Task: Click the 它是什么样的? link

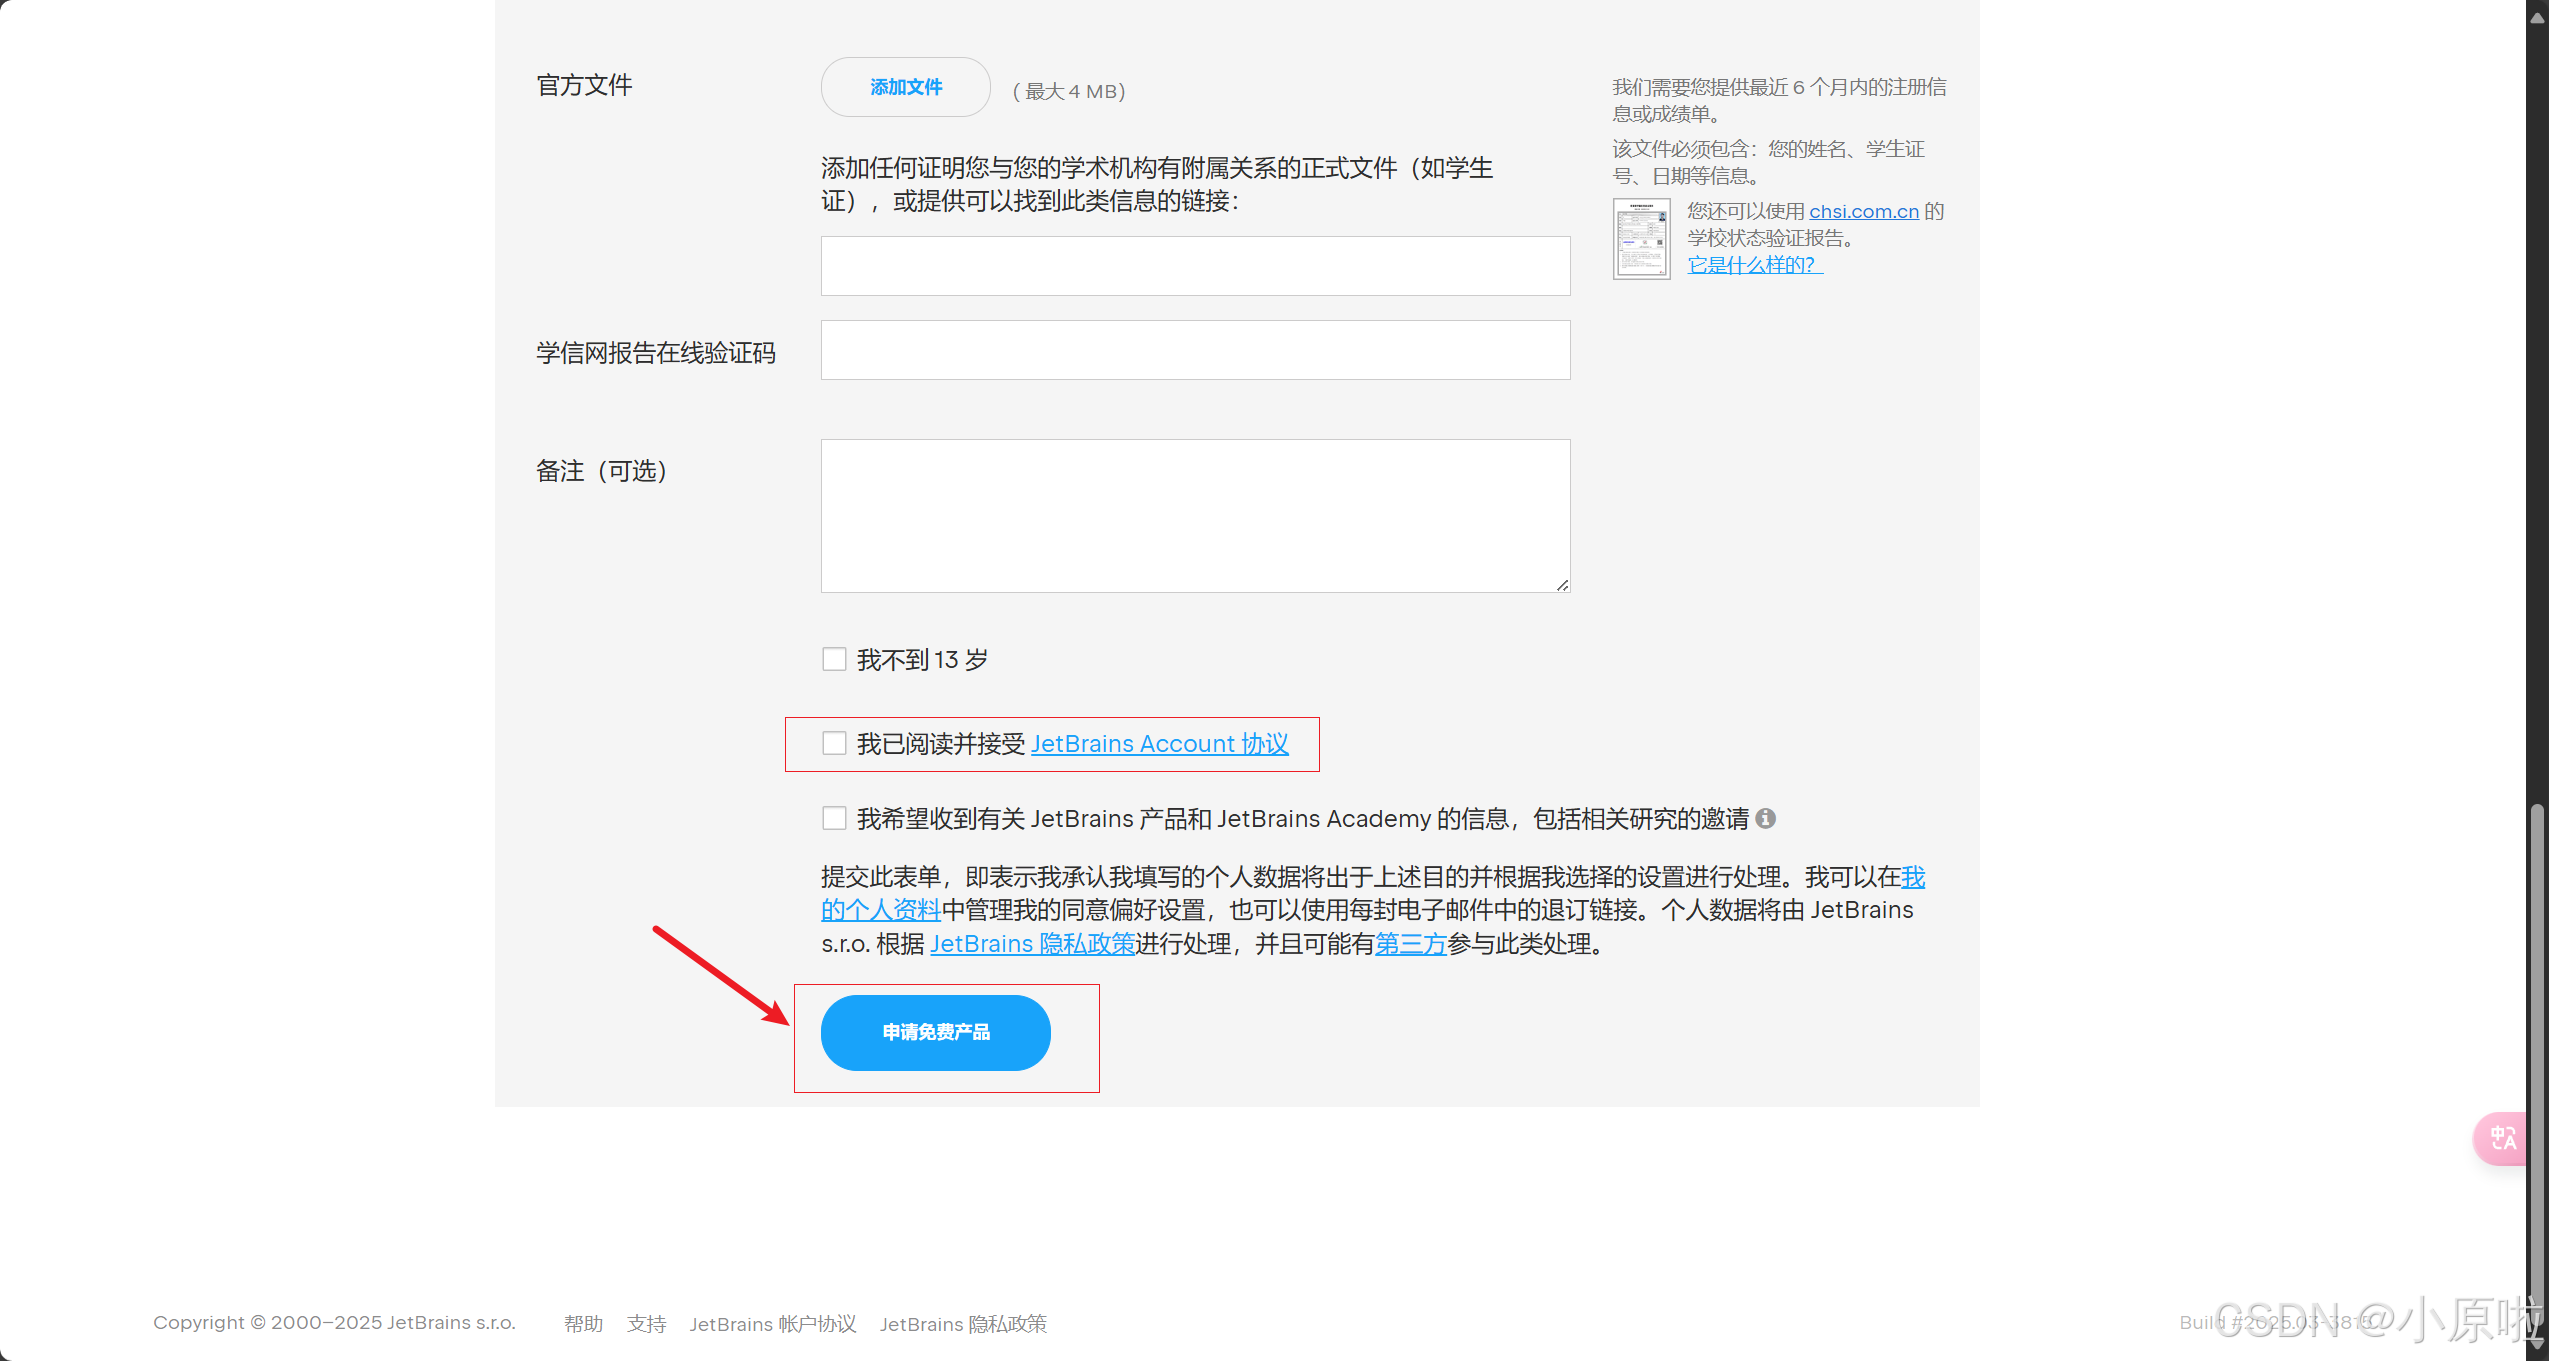Action: point(1754,265)
